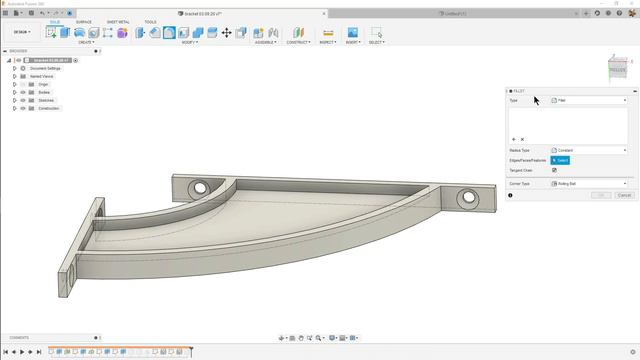Click the plus button to add selection set
The image size is (640, 360).
pos(513,140)
